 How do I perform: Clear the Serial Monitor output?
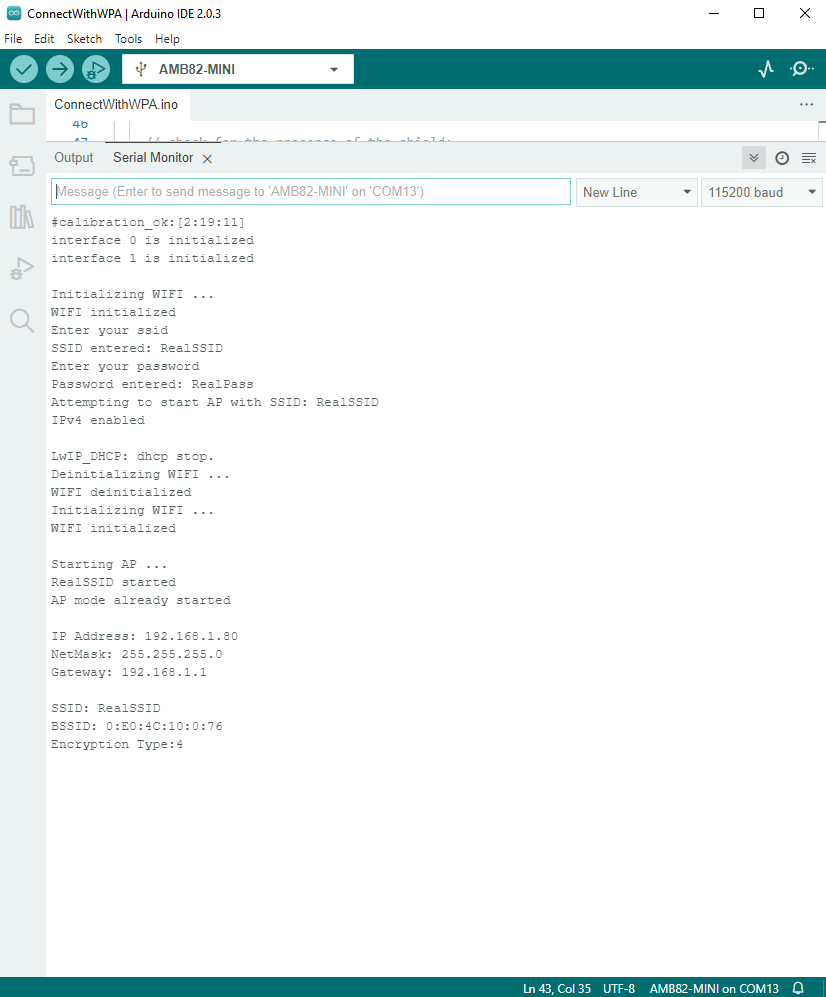pyautogui.click(x=809, y=158)
